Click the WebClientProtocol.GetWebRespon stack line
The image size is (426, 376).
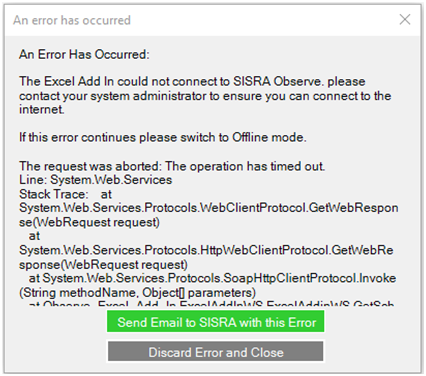click(209, 208)
